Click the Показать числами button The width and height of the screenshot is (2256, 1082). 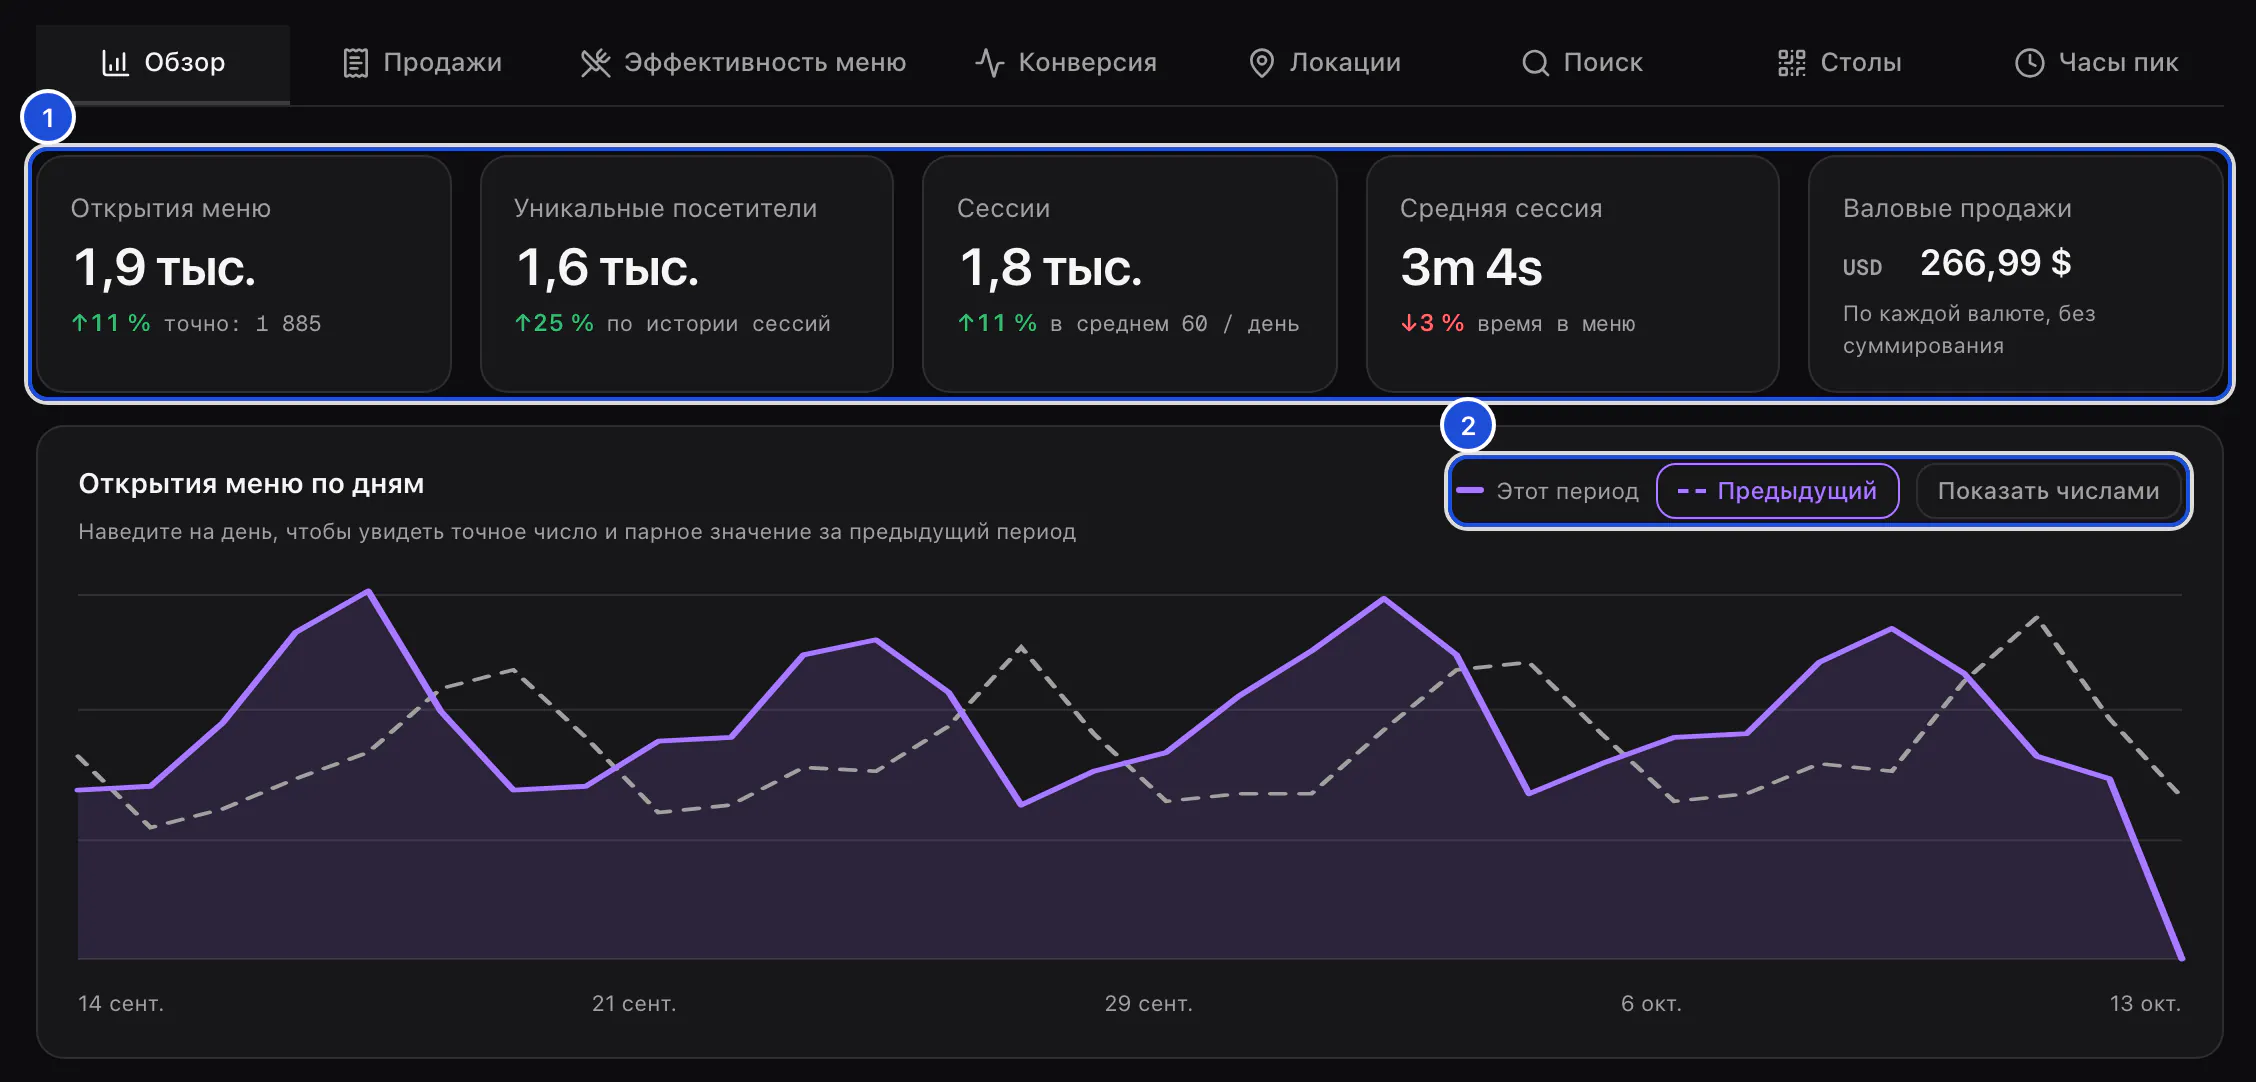click(2048, 491)
